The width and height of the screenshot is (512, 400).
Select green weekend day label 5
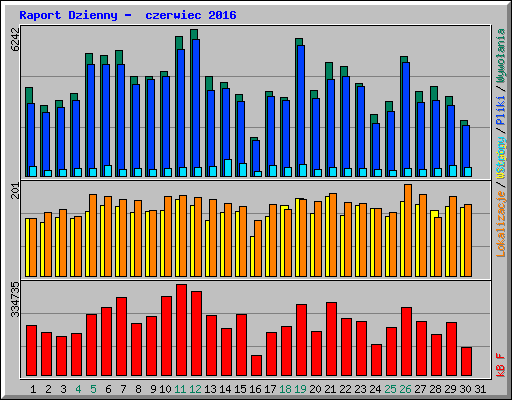coord(93,389)
